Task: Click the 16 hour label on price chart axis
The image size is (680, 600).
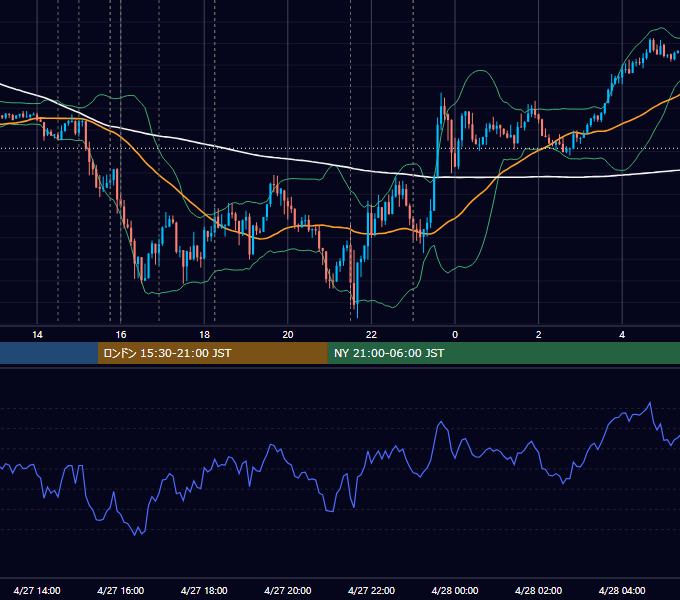Action: (x=121, y=335)
